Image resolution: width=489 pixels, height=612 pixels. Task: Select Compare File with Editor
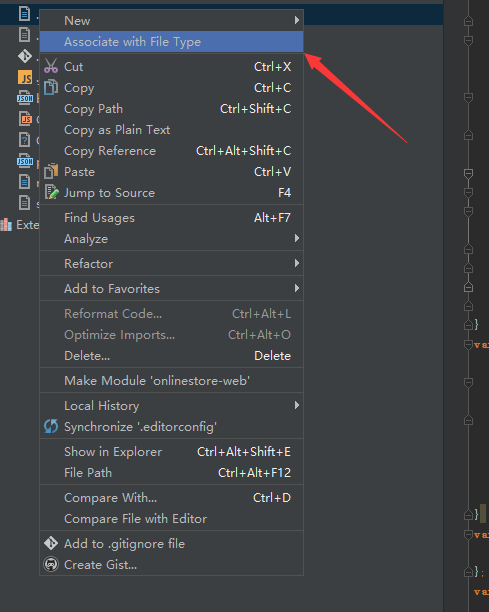pyautogui.click(x=171, y=519)
